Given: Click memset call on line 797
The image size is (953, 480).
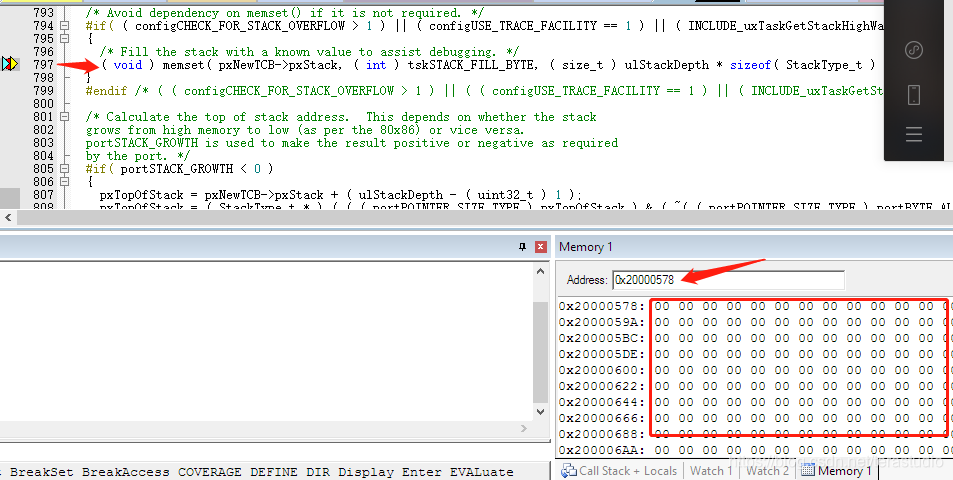Looking at the screenshot, I should 184,65.
